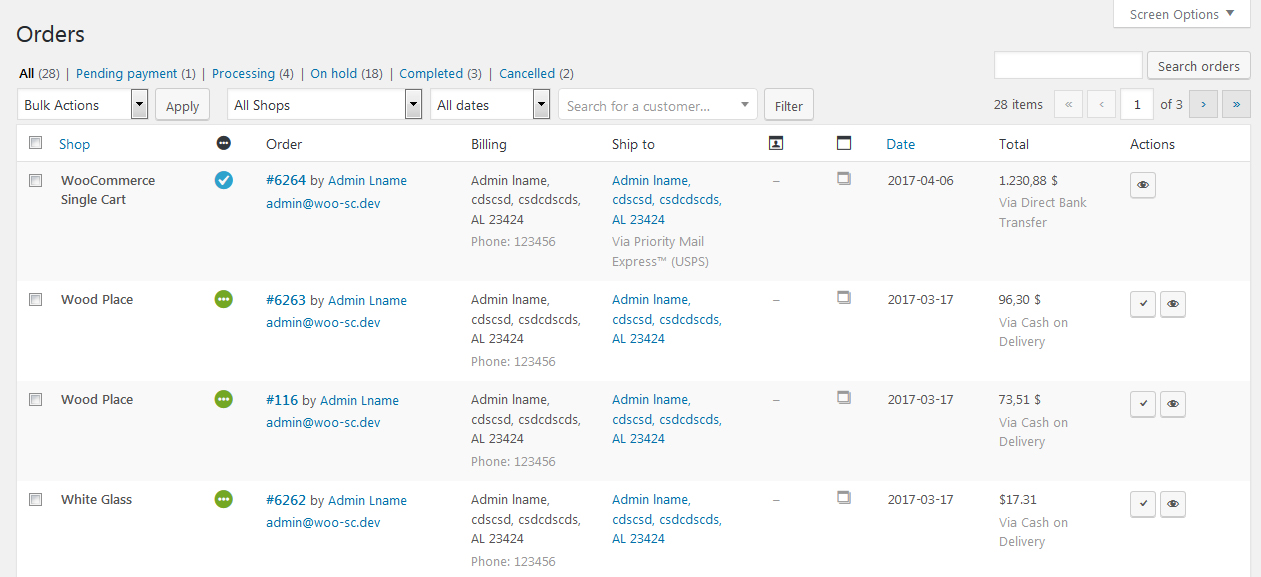Open order notes icon for order #116
This screenshot has height=577, width=1261.
point(844,398)
